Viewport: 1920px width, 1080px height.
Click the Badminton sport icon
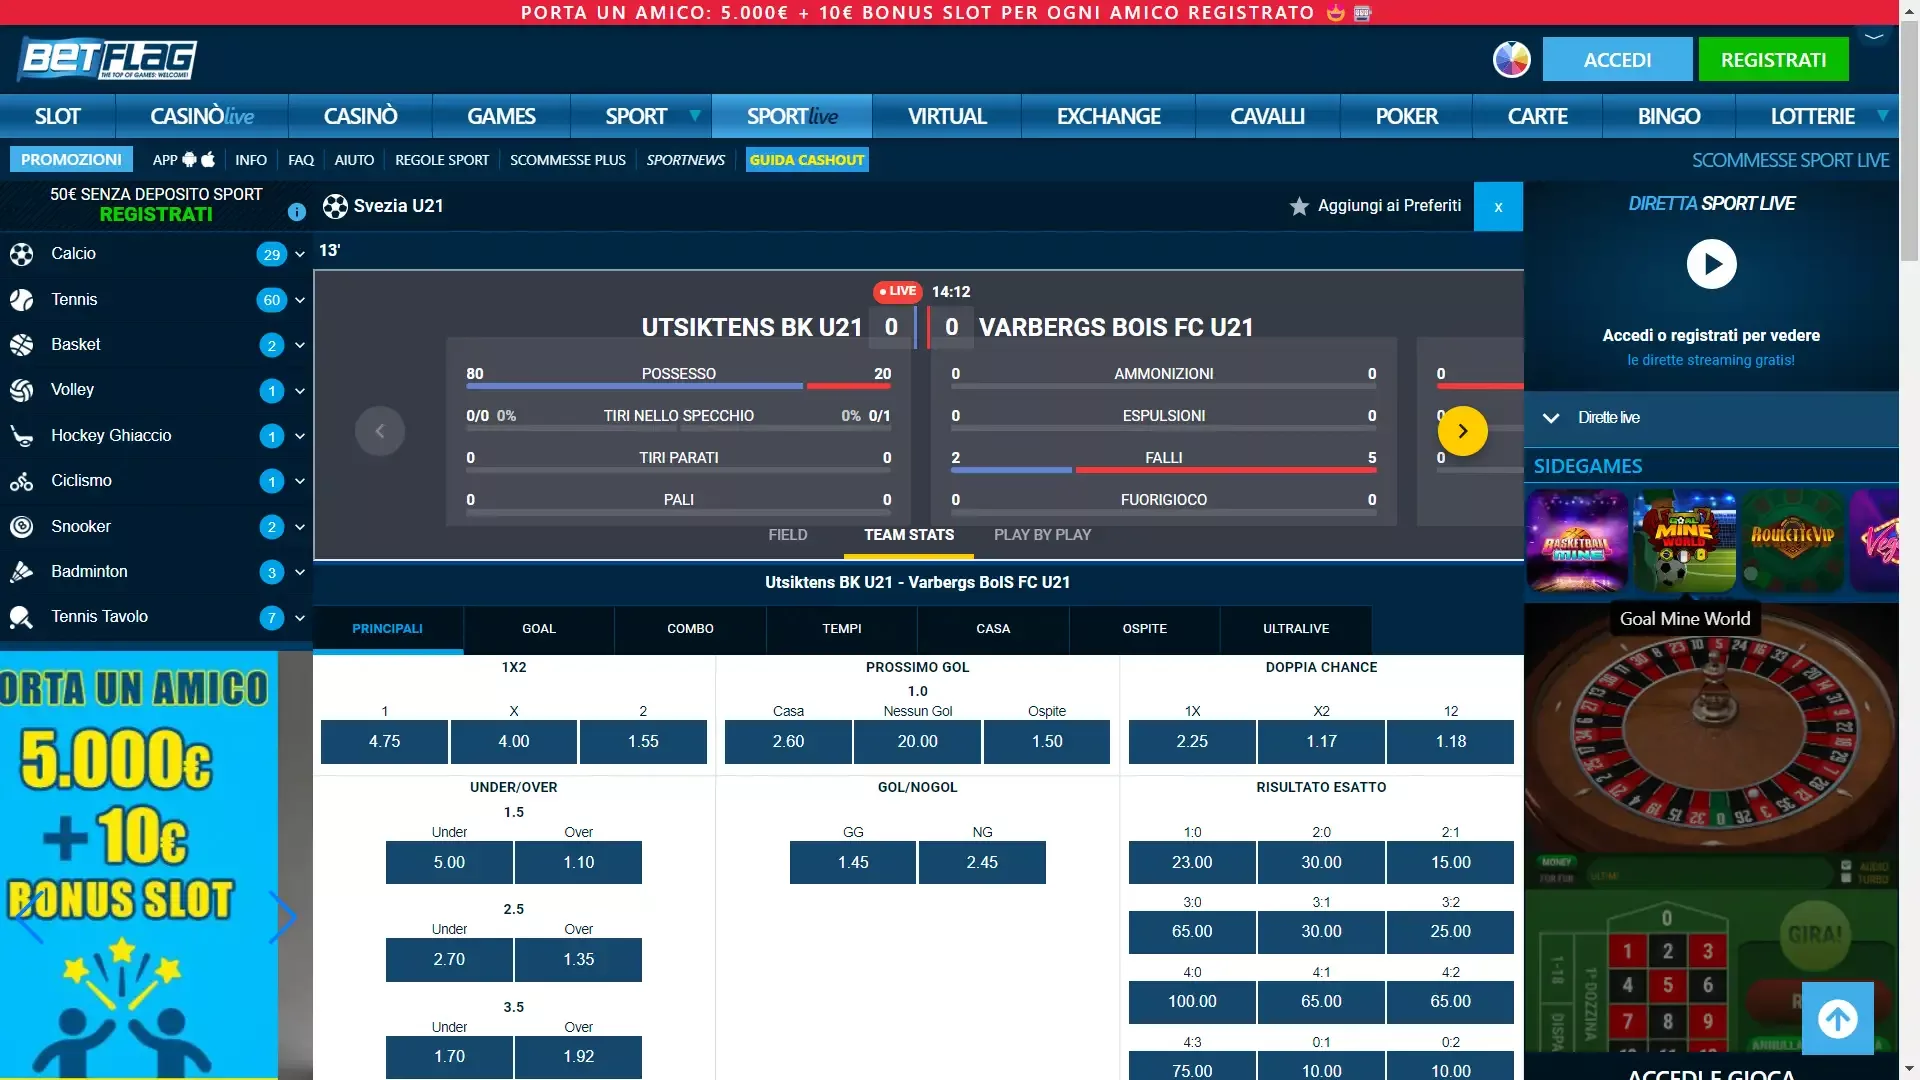click(22, 571)
